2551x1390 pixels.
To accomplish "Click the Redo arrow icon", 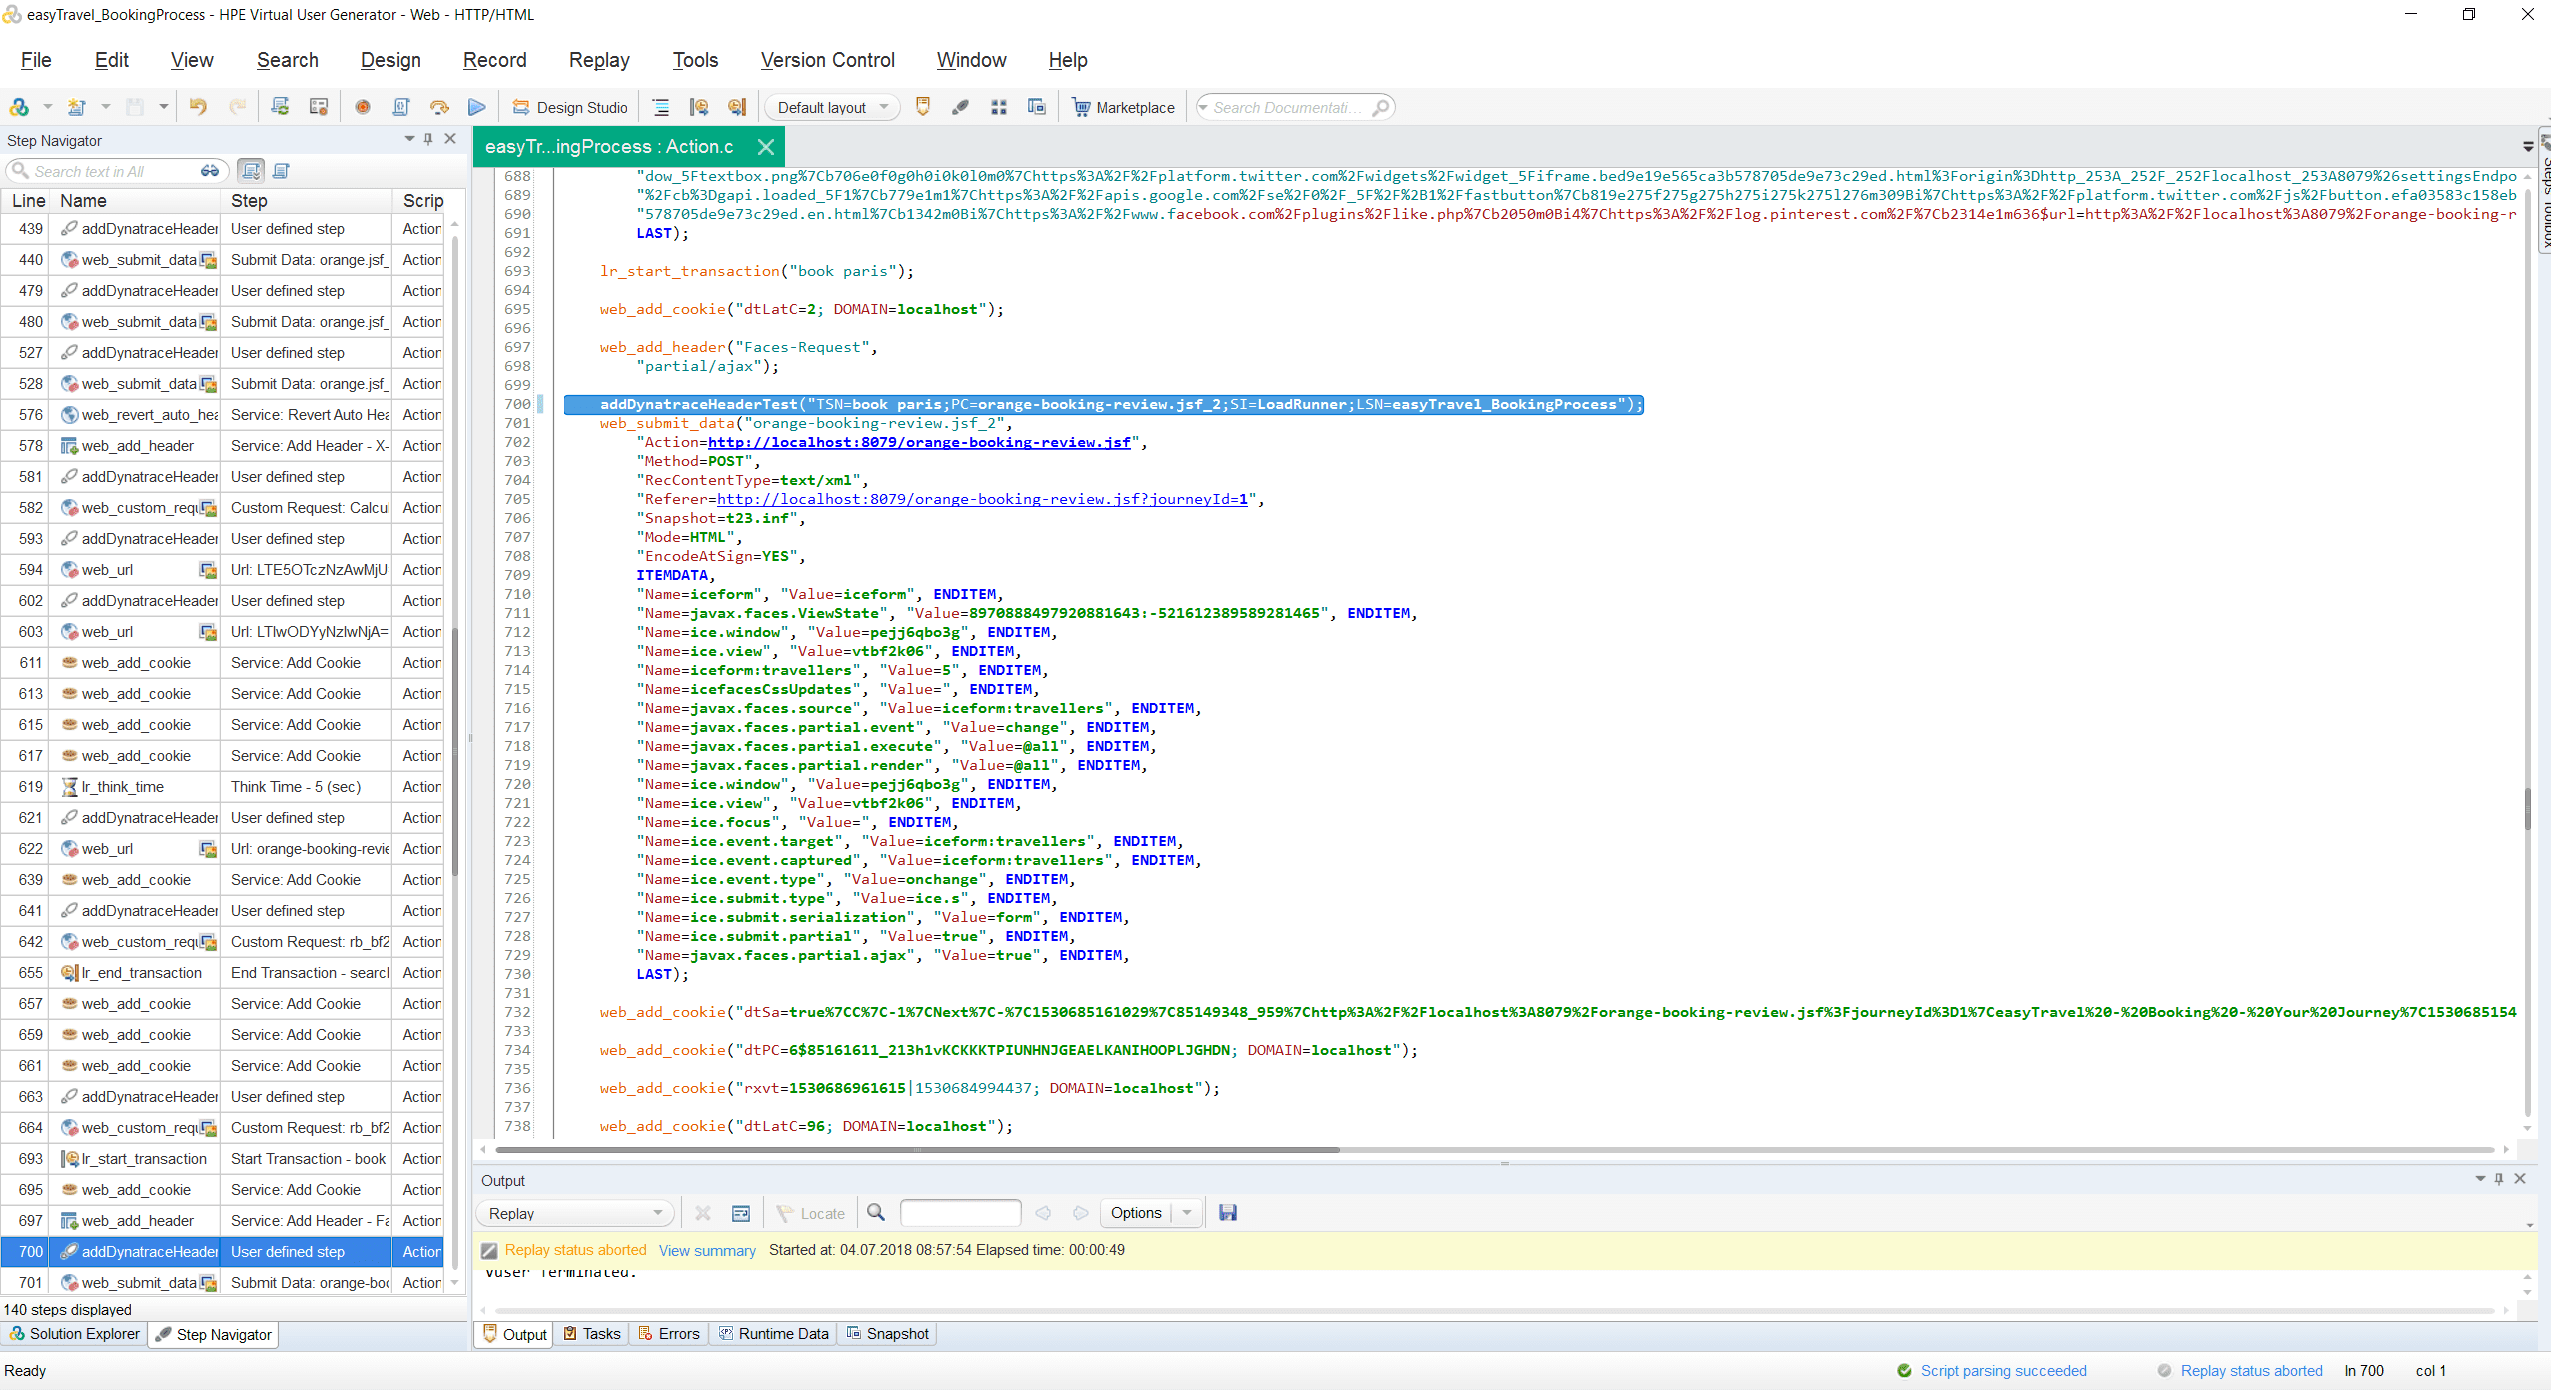I will tap(237, 107).
